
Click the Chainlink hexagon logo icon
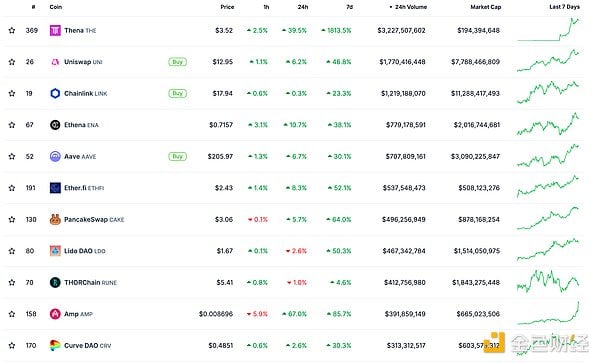click(x=55, y=93)
